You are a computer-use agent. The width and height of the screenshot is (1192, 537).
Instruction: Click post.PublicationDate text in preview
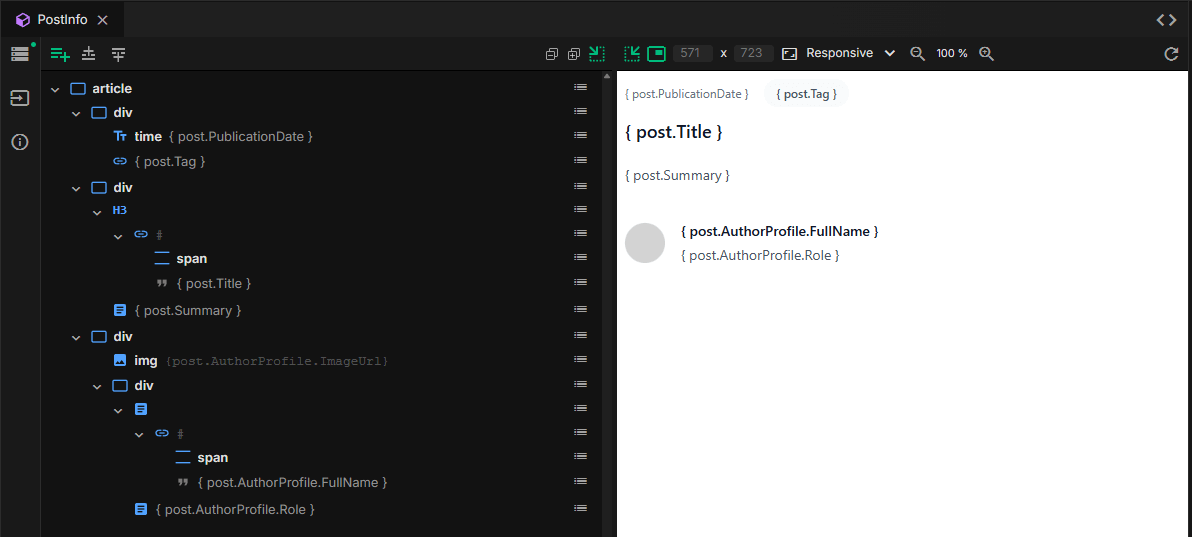click(x=686, y=94)
